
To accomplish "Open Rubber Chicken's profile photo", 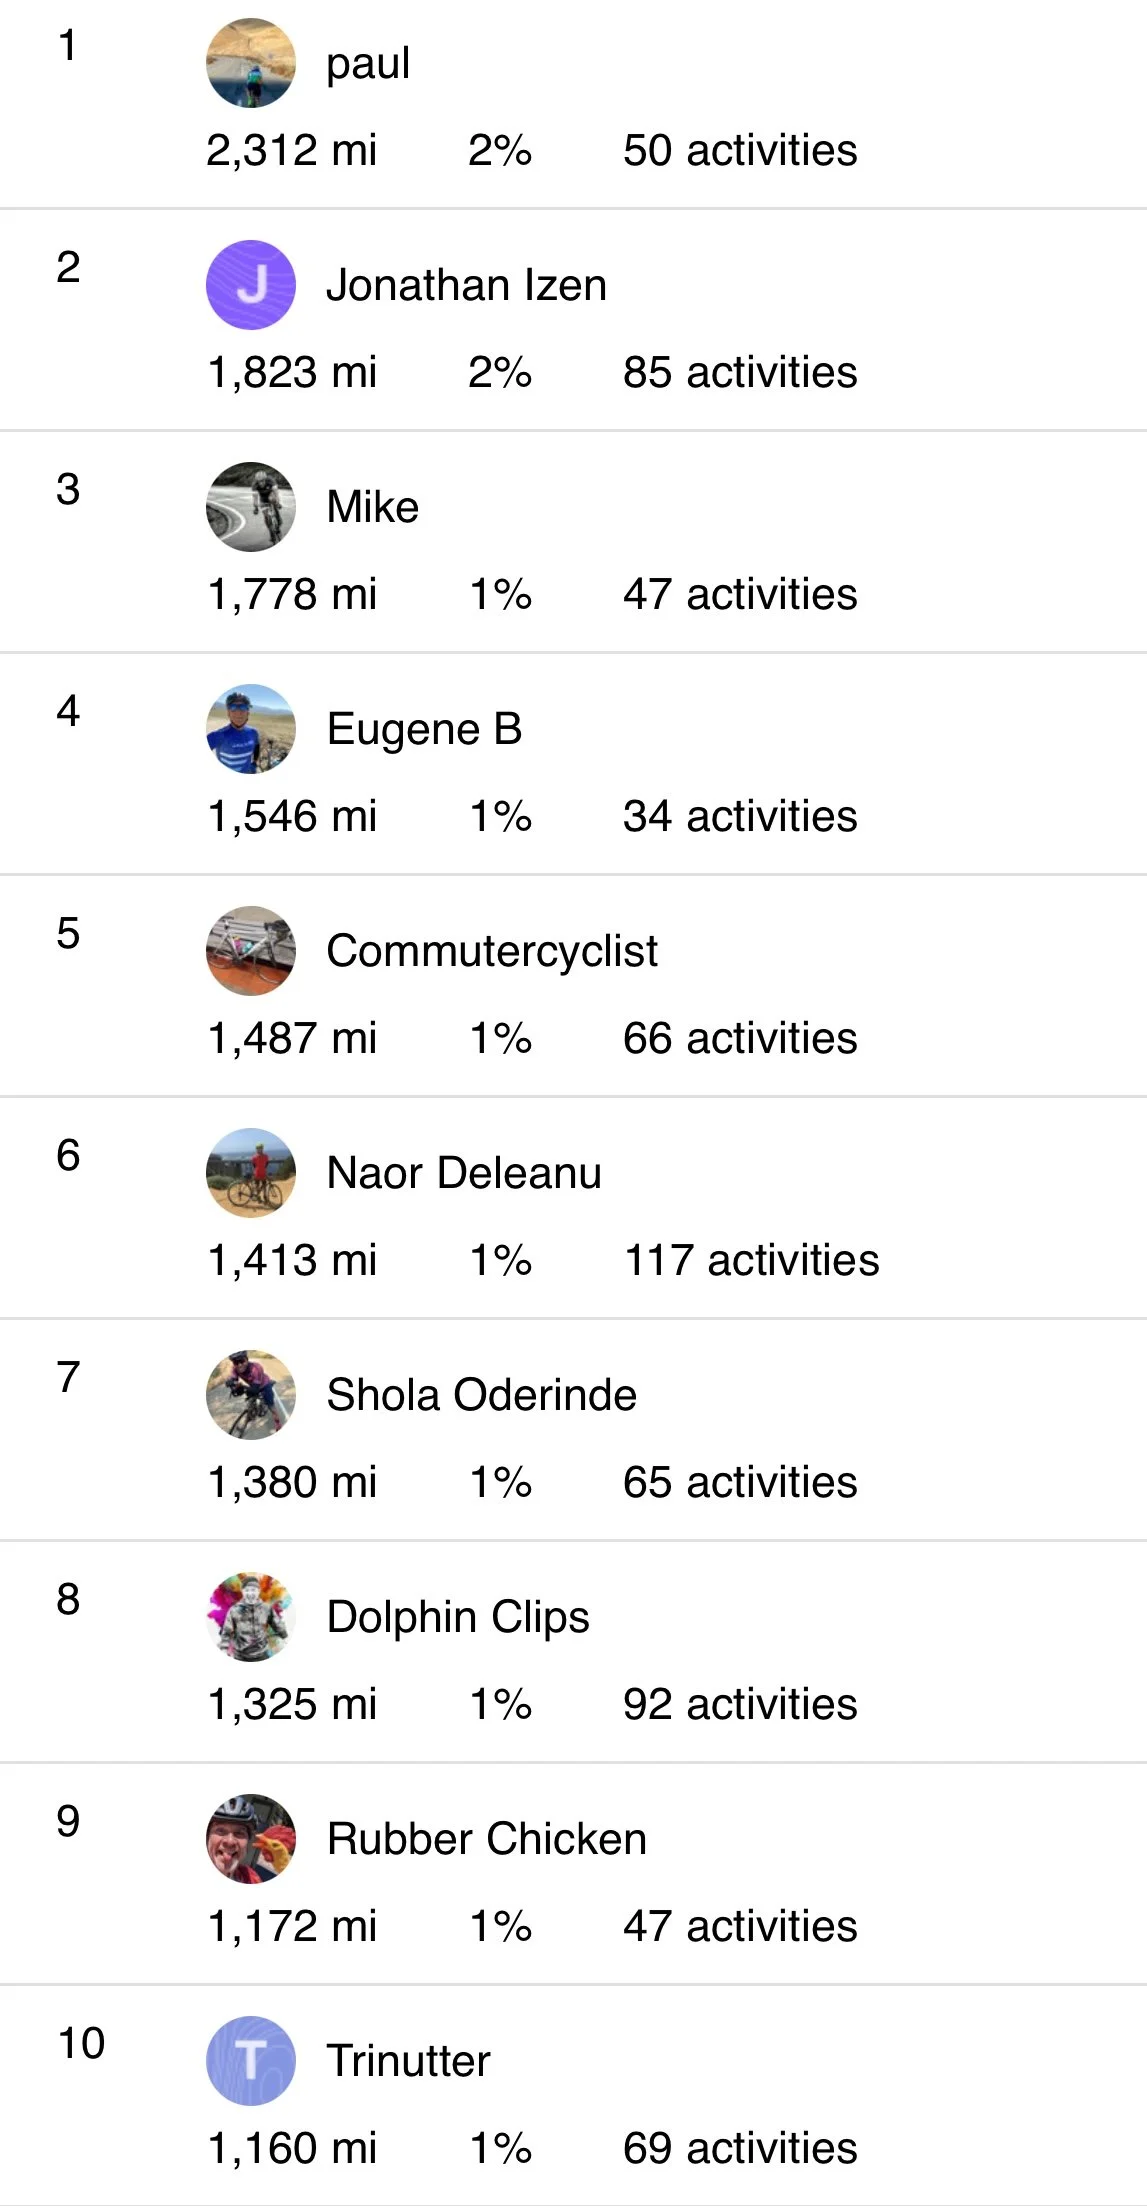I will pos(250,1839).
